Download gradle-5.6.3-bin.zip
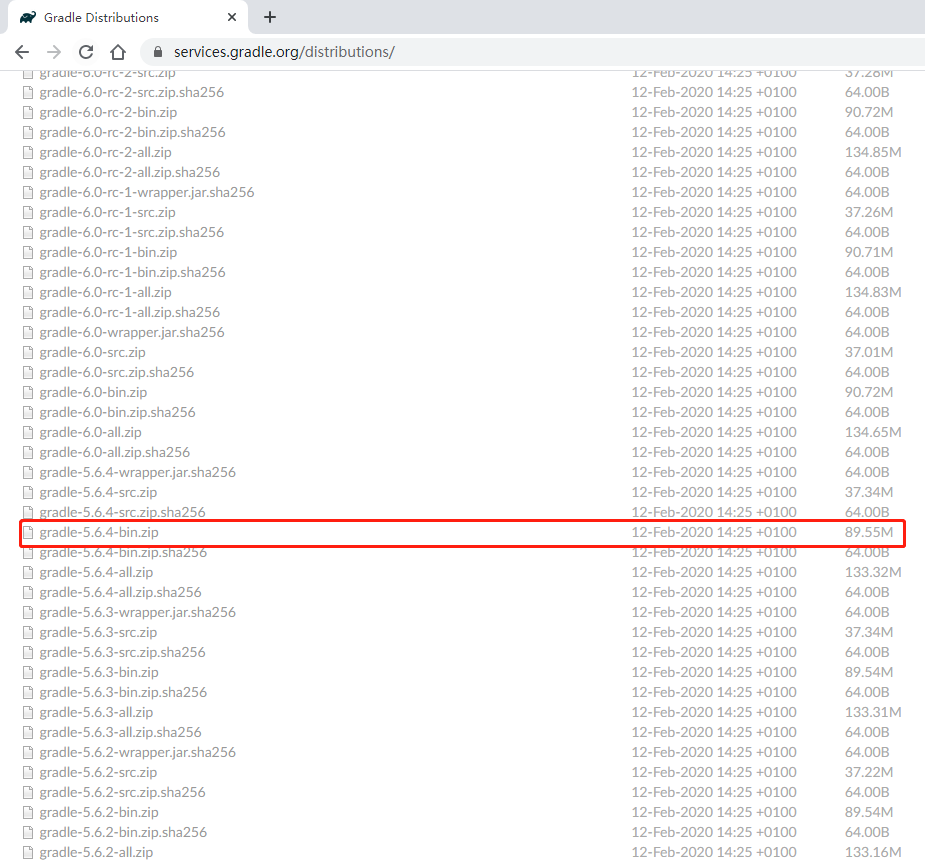This screenshot has height=863, width=925. [x=99, y=672]
